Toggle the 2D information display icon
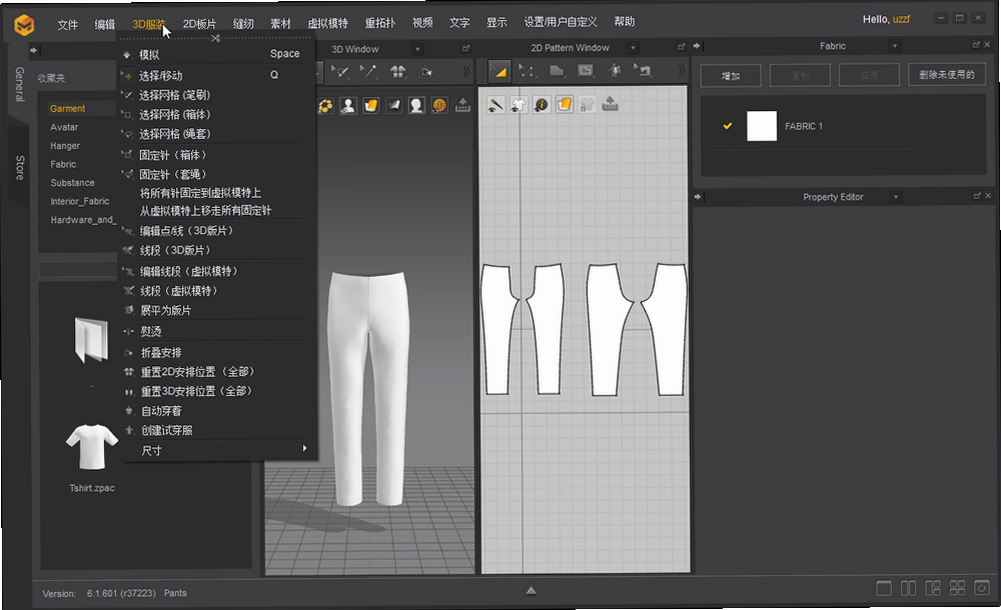Screen dimensions: 1001x610 (541, 105)
